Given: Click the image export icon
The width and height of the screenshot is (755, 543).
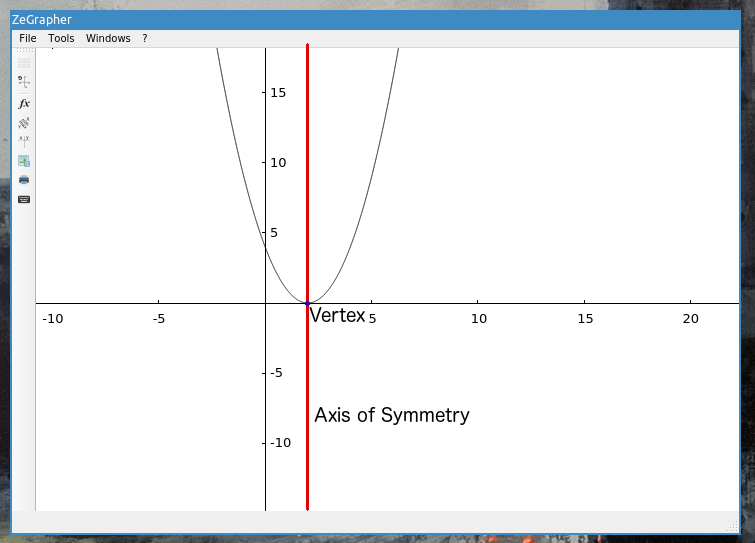Looking at the screenshot, I should pyautogui.click(x=24, y=161).
